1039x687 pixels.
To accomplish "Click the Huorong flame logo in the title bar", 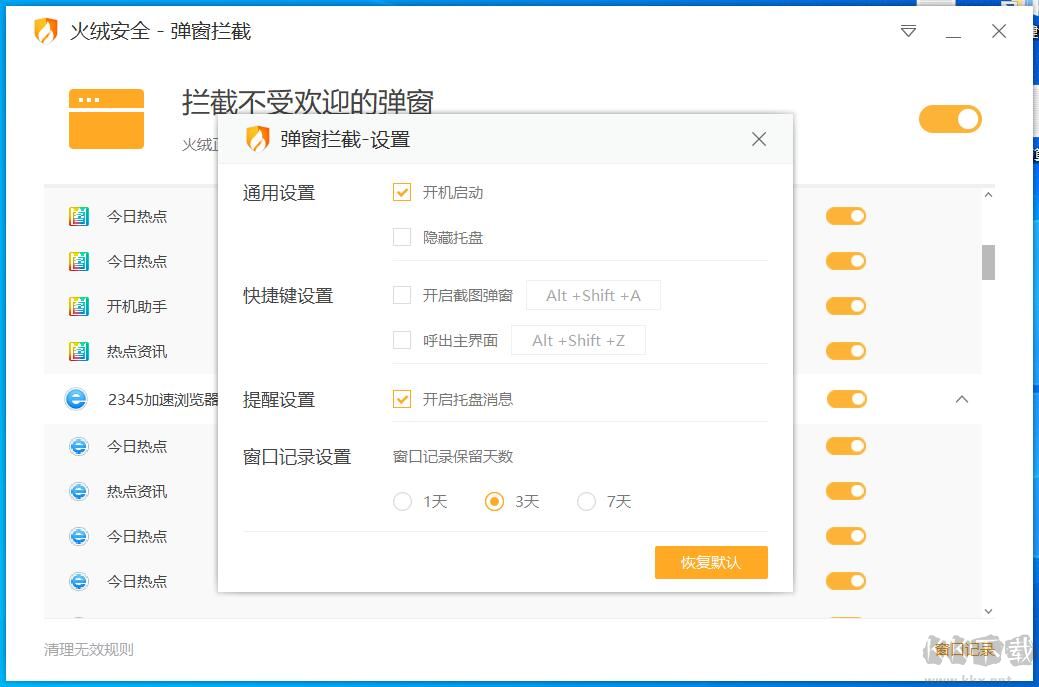I will coord(44,31).
